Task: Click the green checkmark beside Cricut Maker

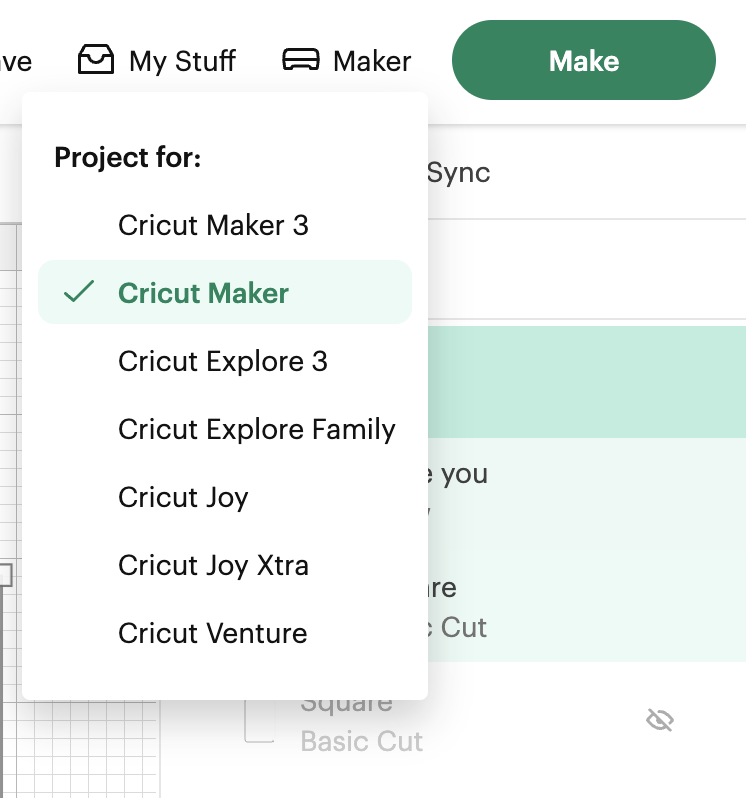Action: pyautogui.click(x=79, y=292)
